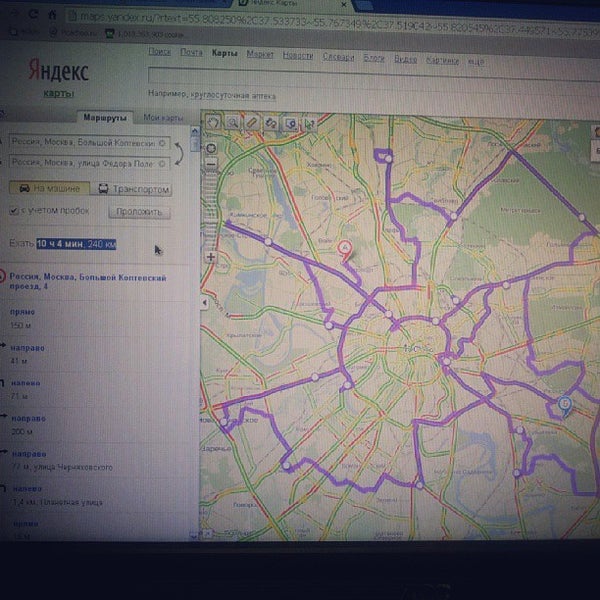
Task: Click the green bookmark icon in bookmarks bar
Action: pyautogui.click(x=110, y=34)
